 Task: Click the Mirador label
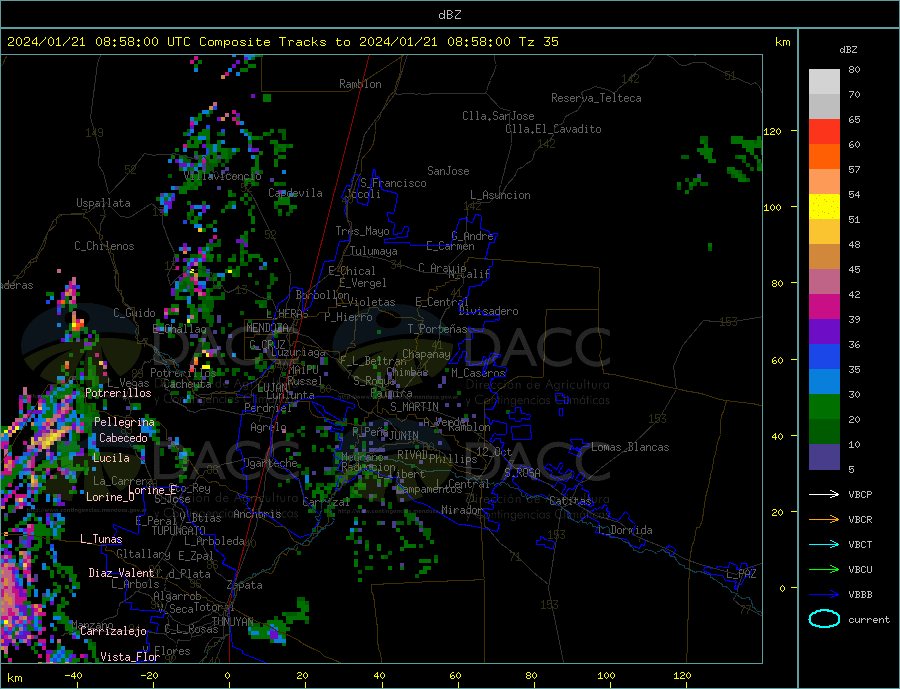pyautogui.click(x=463, y=510)
